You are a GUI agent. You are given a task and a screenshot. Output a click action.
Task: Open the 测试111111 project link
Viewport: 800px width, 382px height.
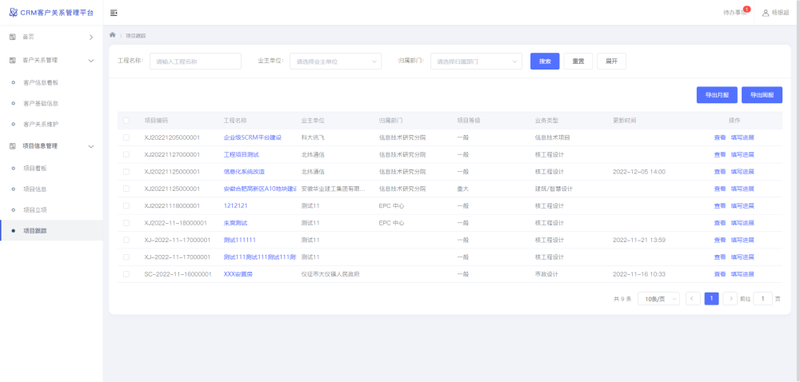pos(240,240)
